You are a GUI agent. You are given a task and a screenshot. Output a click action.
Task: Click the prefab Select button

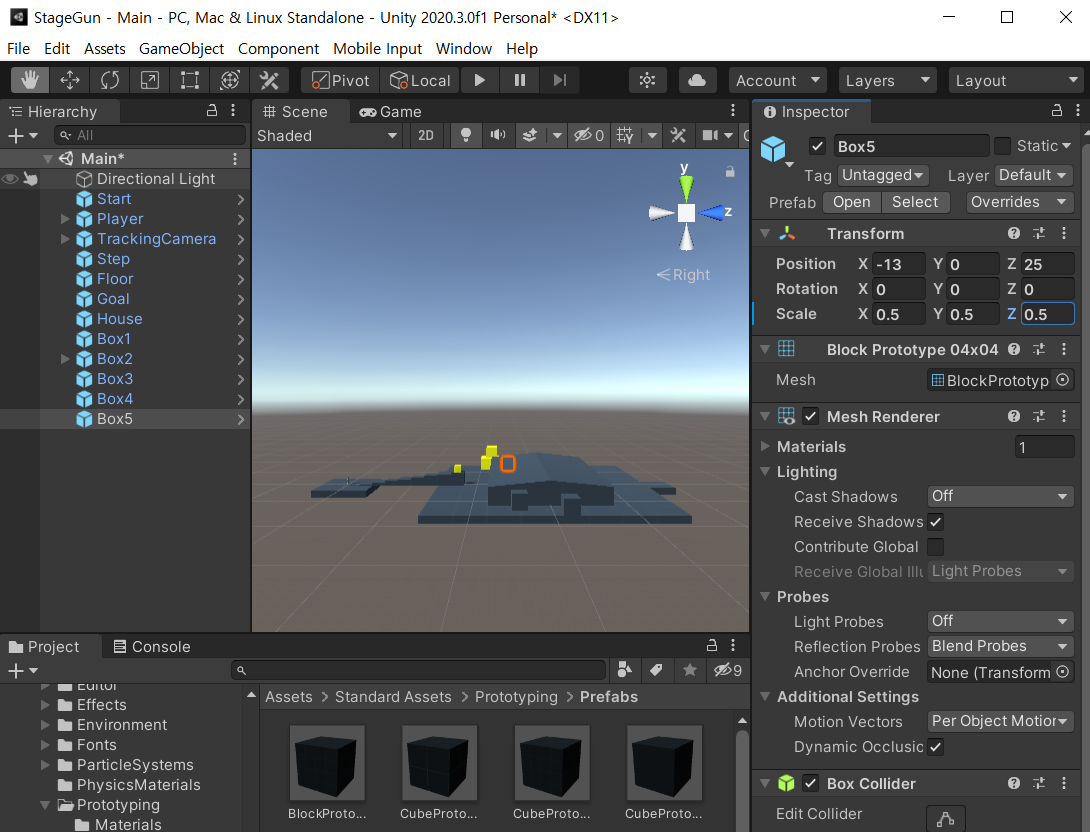(915, 202)
